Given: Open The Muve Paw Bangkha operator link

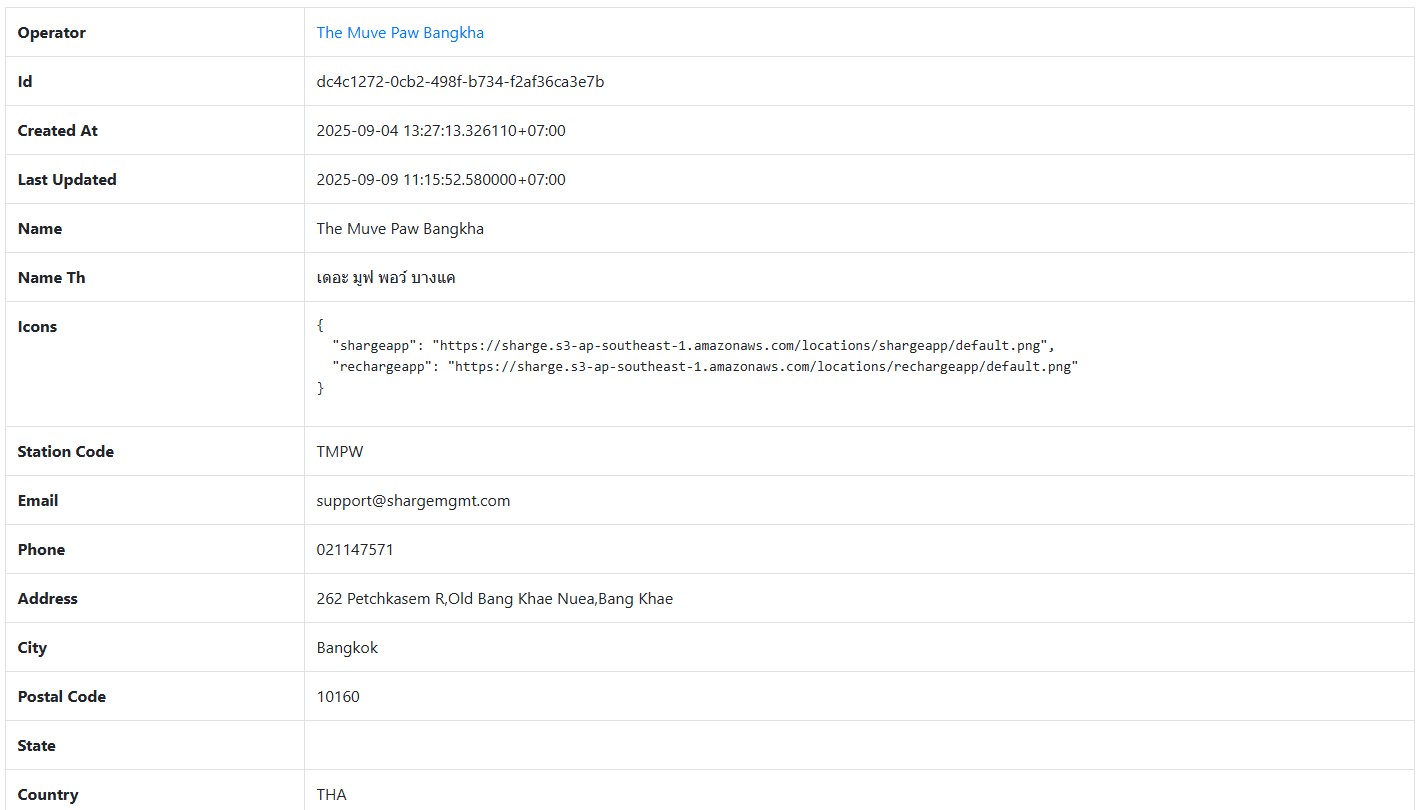Looking at the screenshot, I should click(x=400, y=33).
